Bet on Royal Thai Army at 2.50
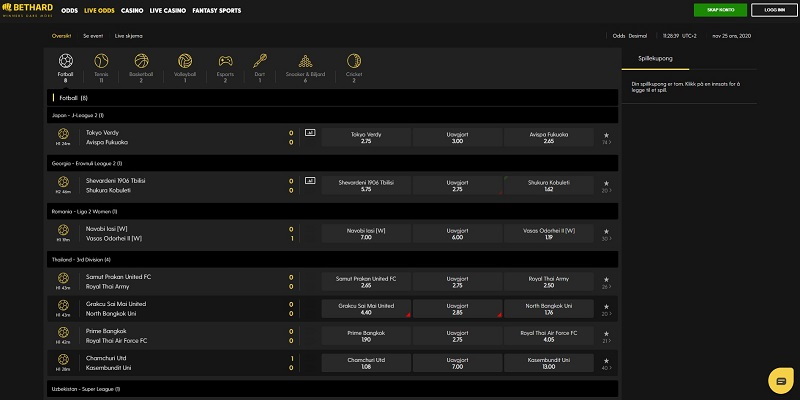This screenshot has height=400, width=800. (x=548, y=282)
